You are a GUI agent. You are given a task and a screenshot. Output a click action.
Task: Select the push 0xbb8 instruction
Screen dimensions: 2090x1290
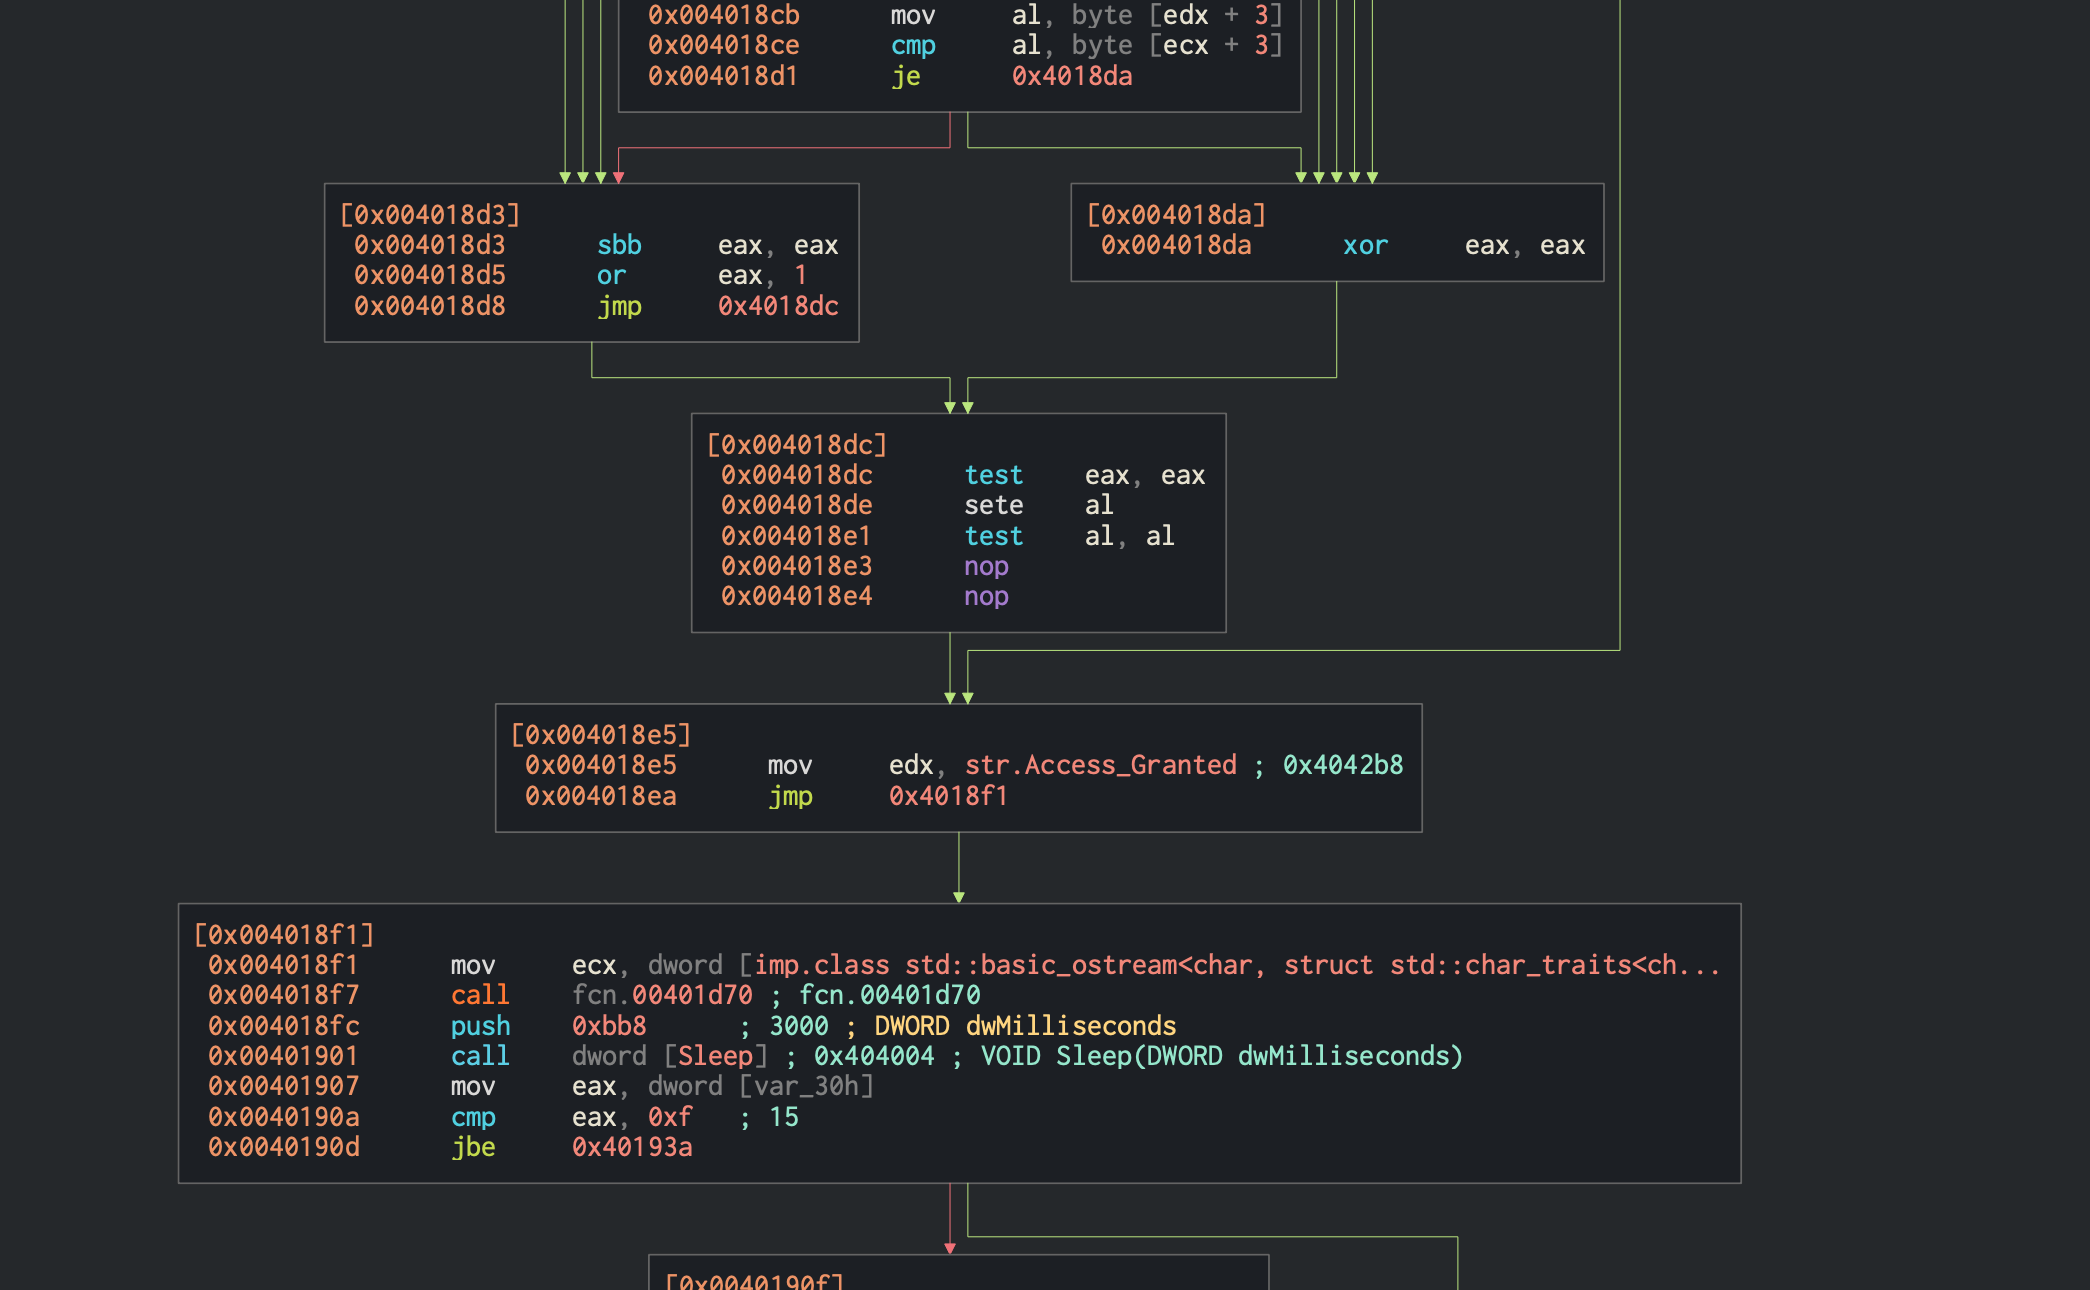[x=427, y=1026]
